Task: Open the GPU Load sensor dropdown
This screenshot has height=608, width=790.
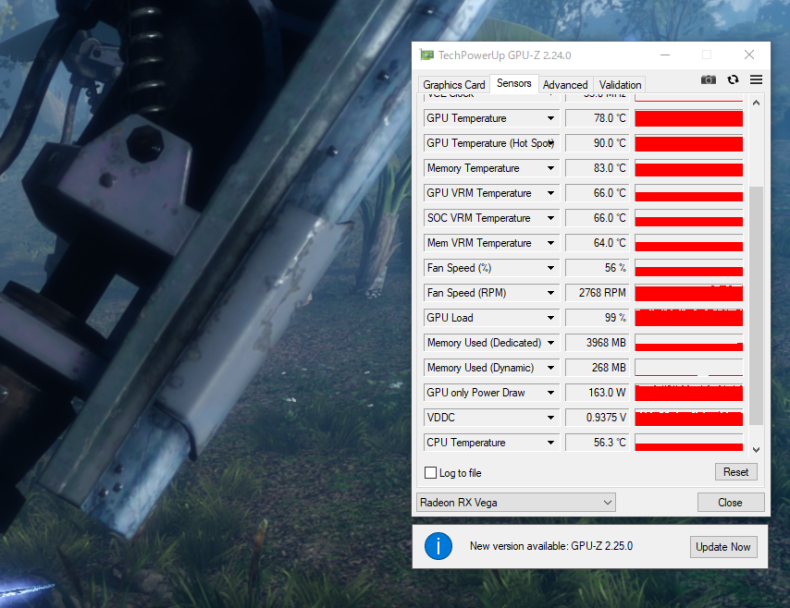Action: 551,318
